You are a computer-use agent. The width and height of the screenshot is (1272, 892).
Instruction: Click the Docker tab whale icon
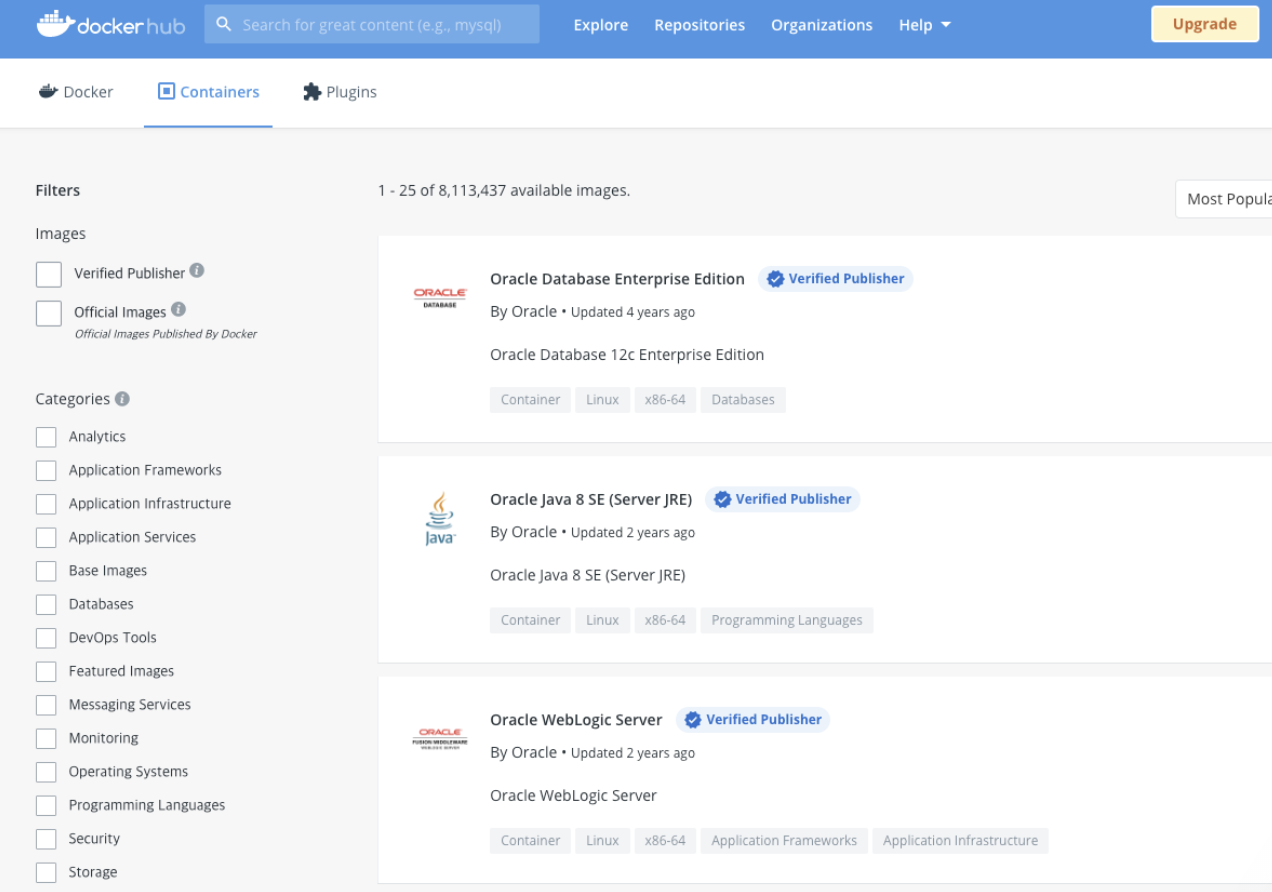point(48,92)
